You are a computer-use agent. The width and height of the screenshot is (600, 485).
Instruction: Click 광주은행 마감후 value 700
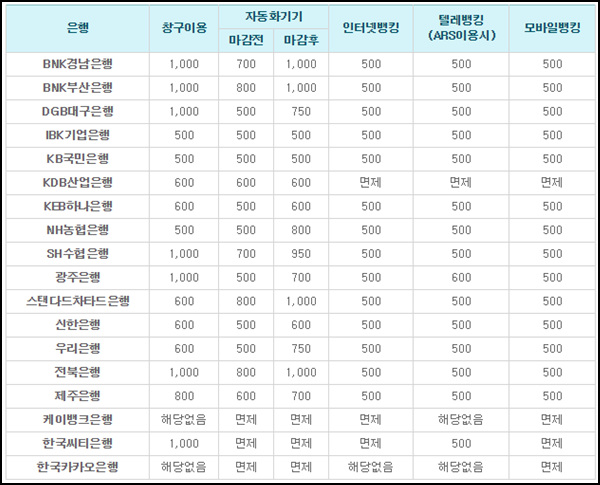301,278
